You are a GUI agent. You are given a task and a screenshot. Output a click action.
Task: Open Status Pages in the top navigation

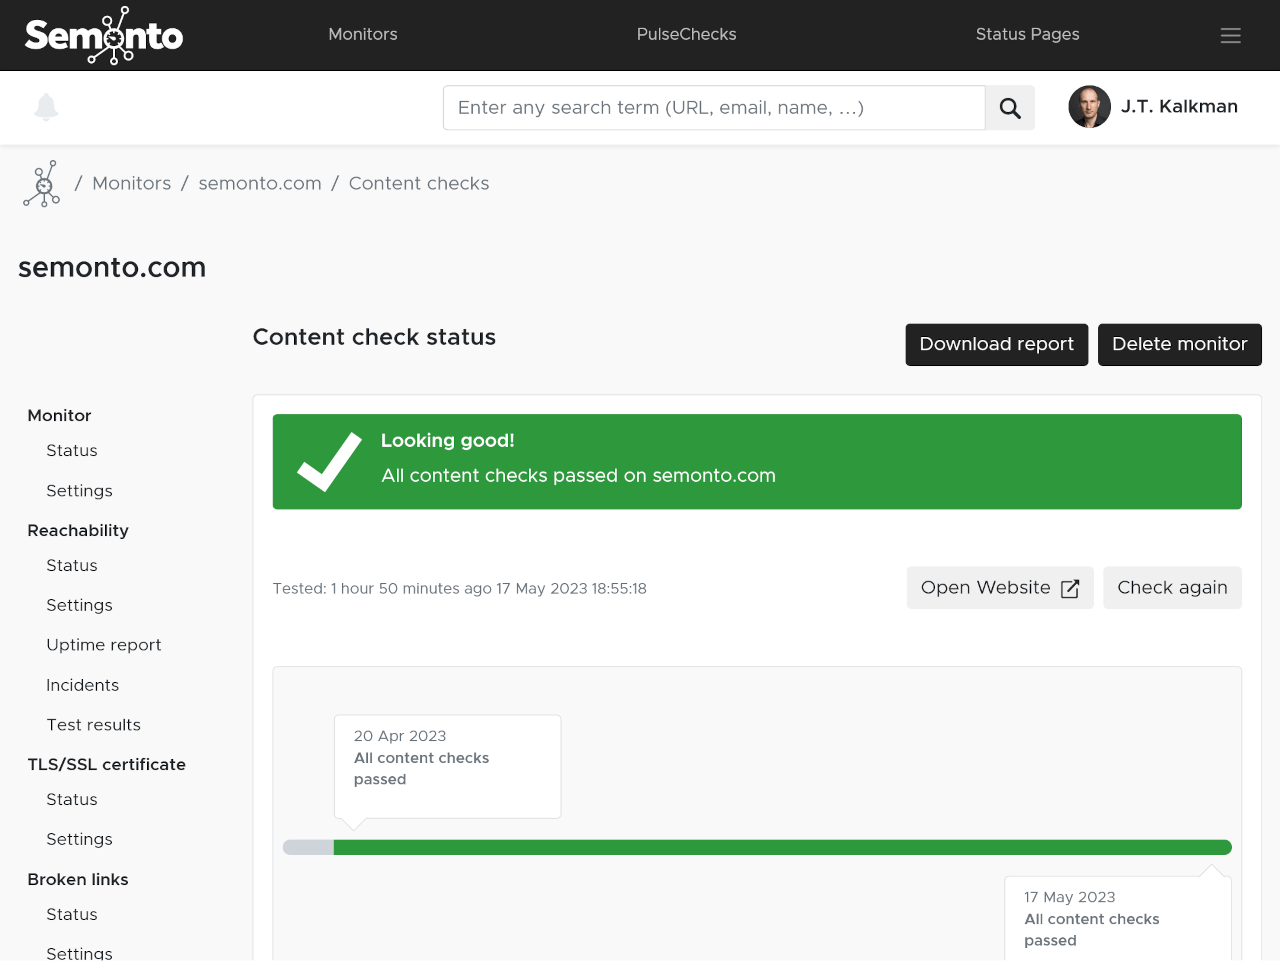(x=1028, y=34)
